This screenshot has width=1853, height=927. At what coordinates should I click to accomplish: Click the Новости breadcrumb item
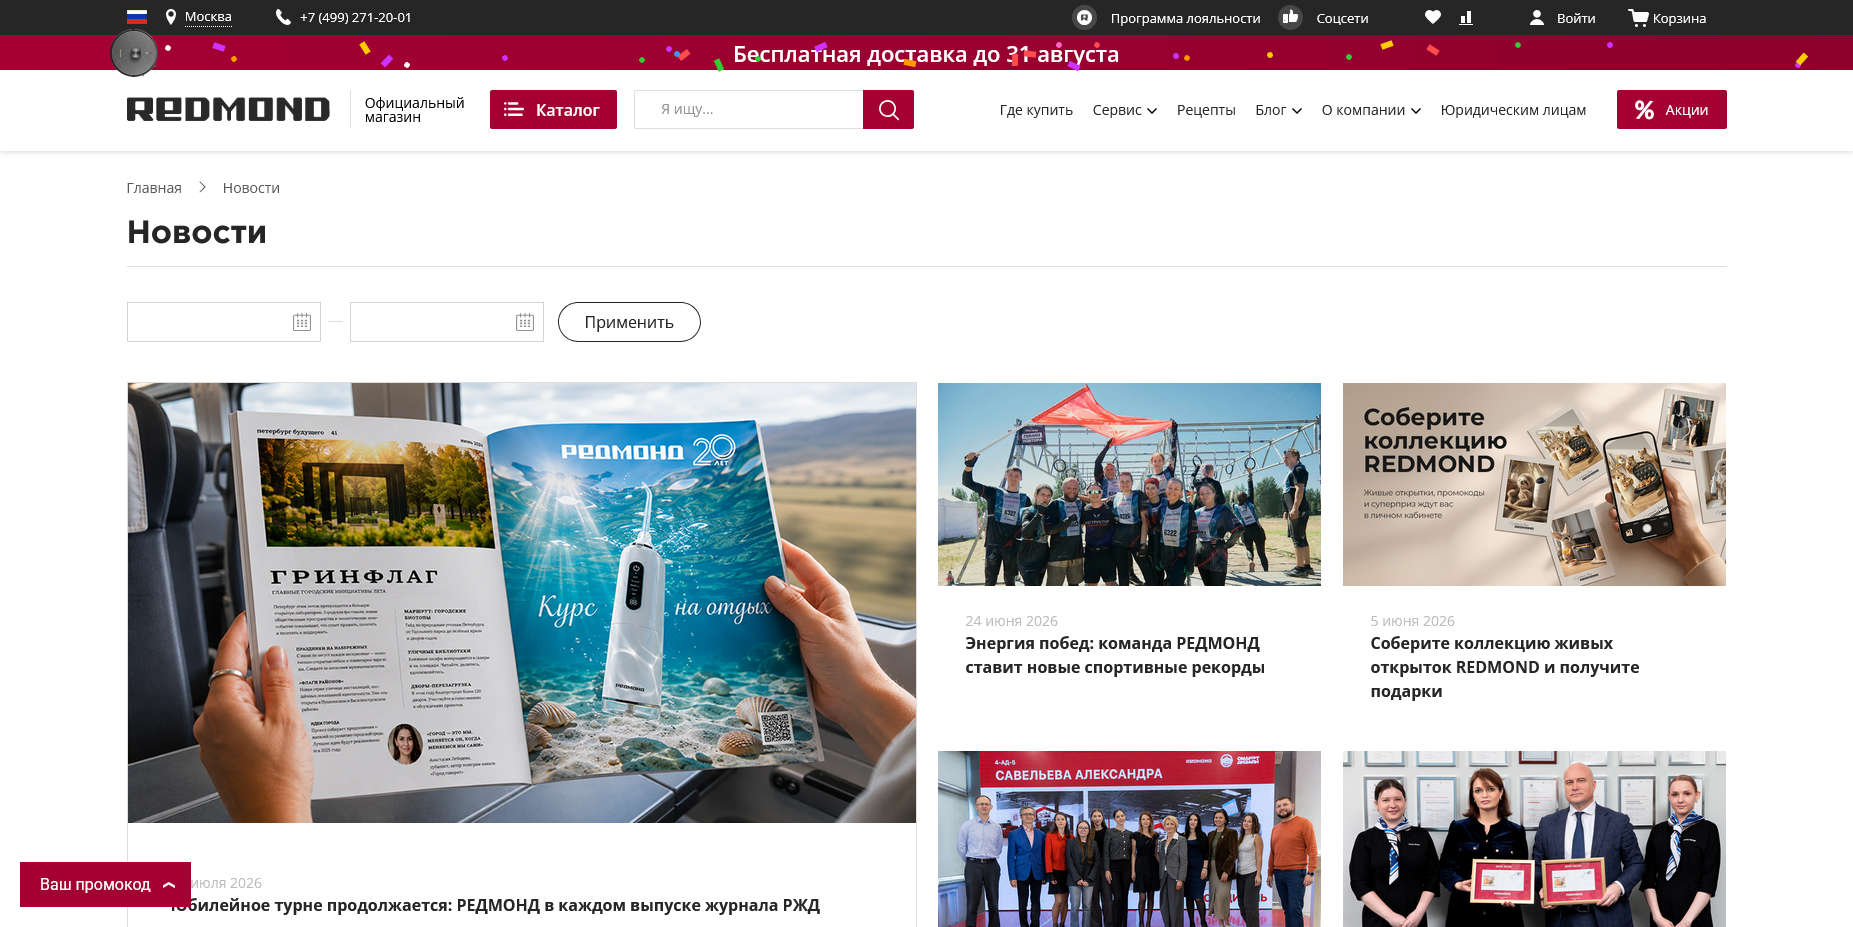pyautogui.click(x=251, y=188)
